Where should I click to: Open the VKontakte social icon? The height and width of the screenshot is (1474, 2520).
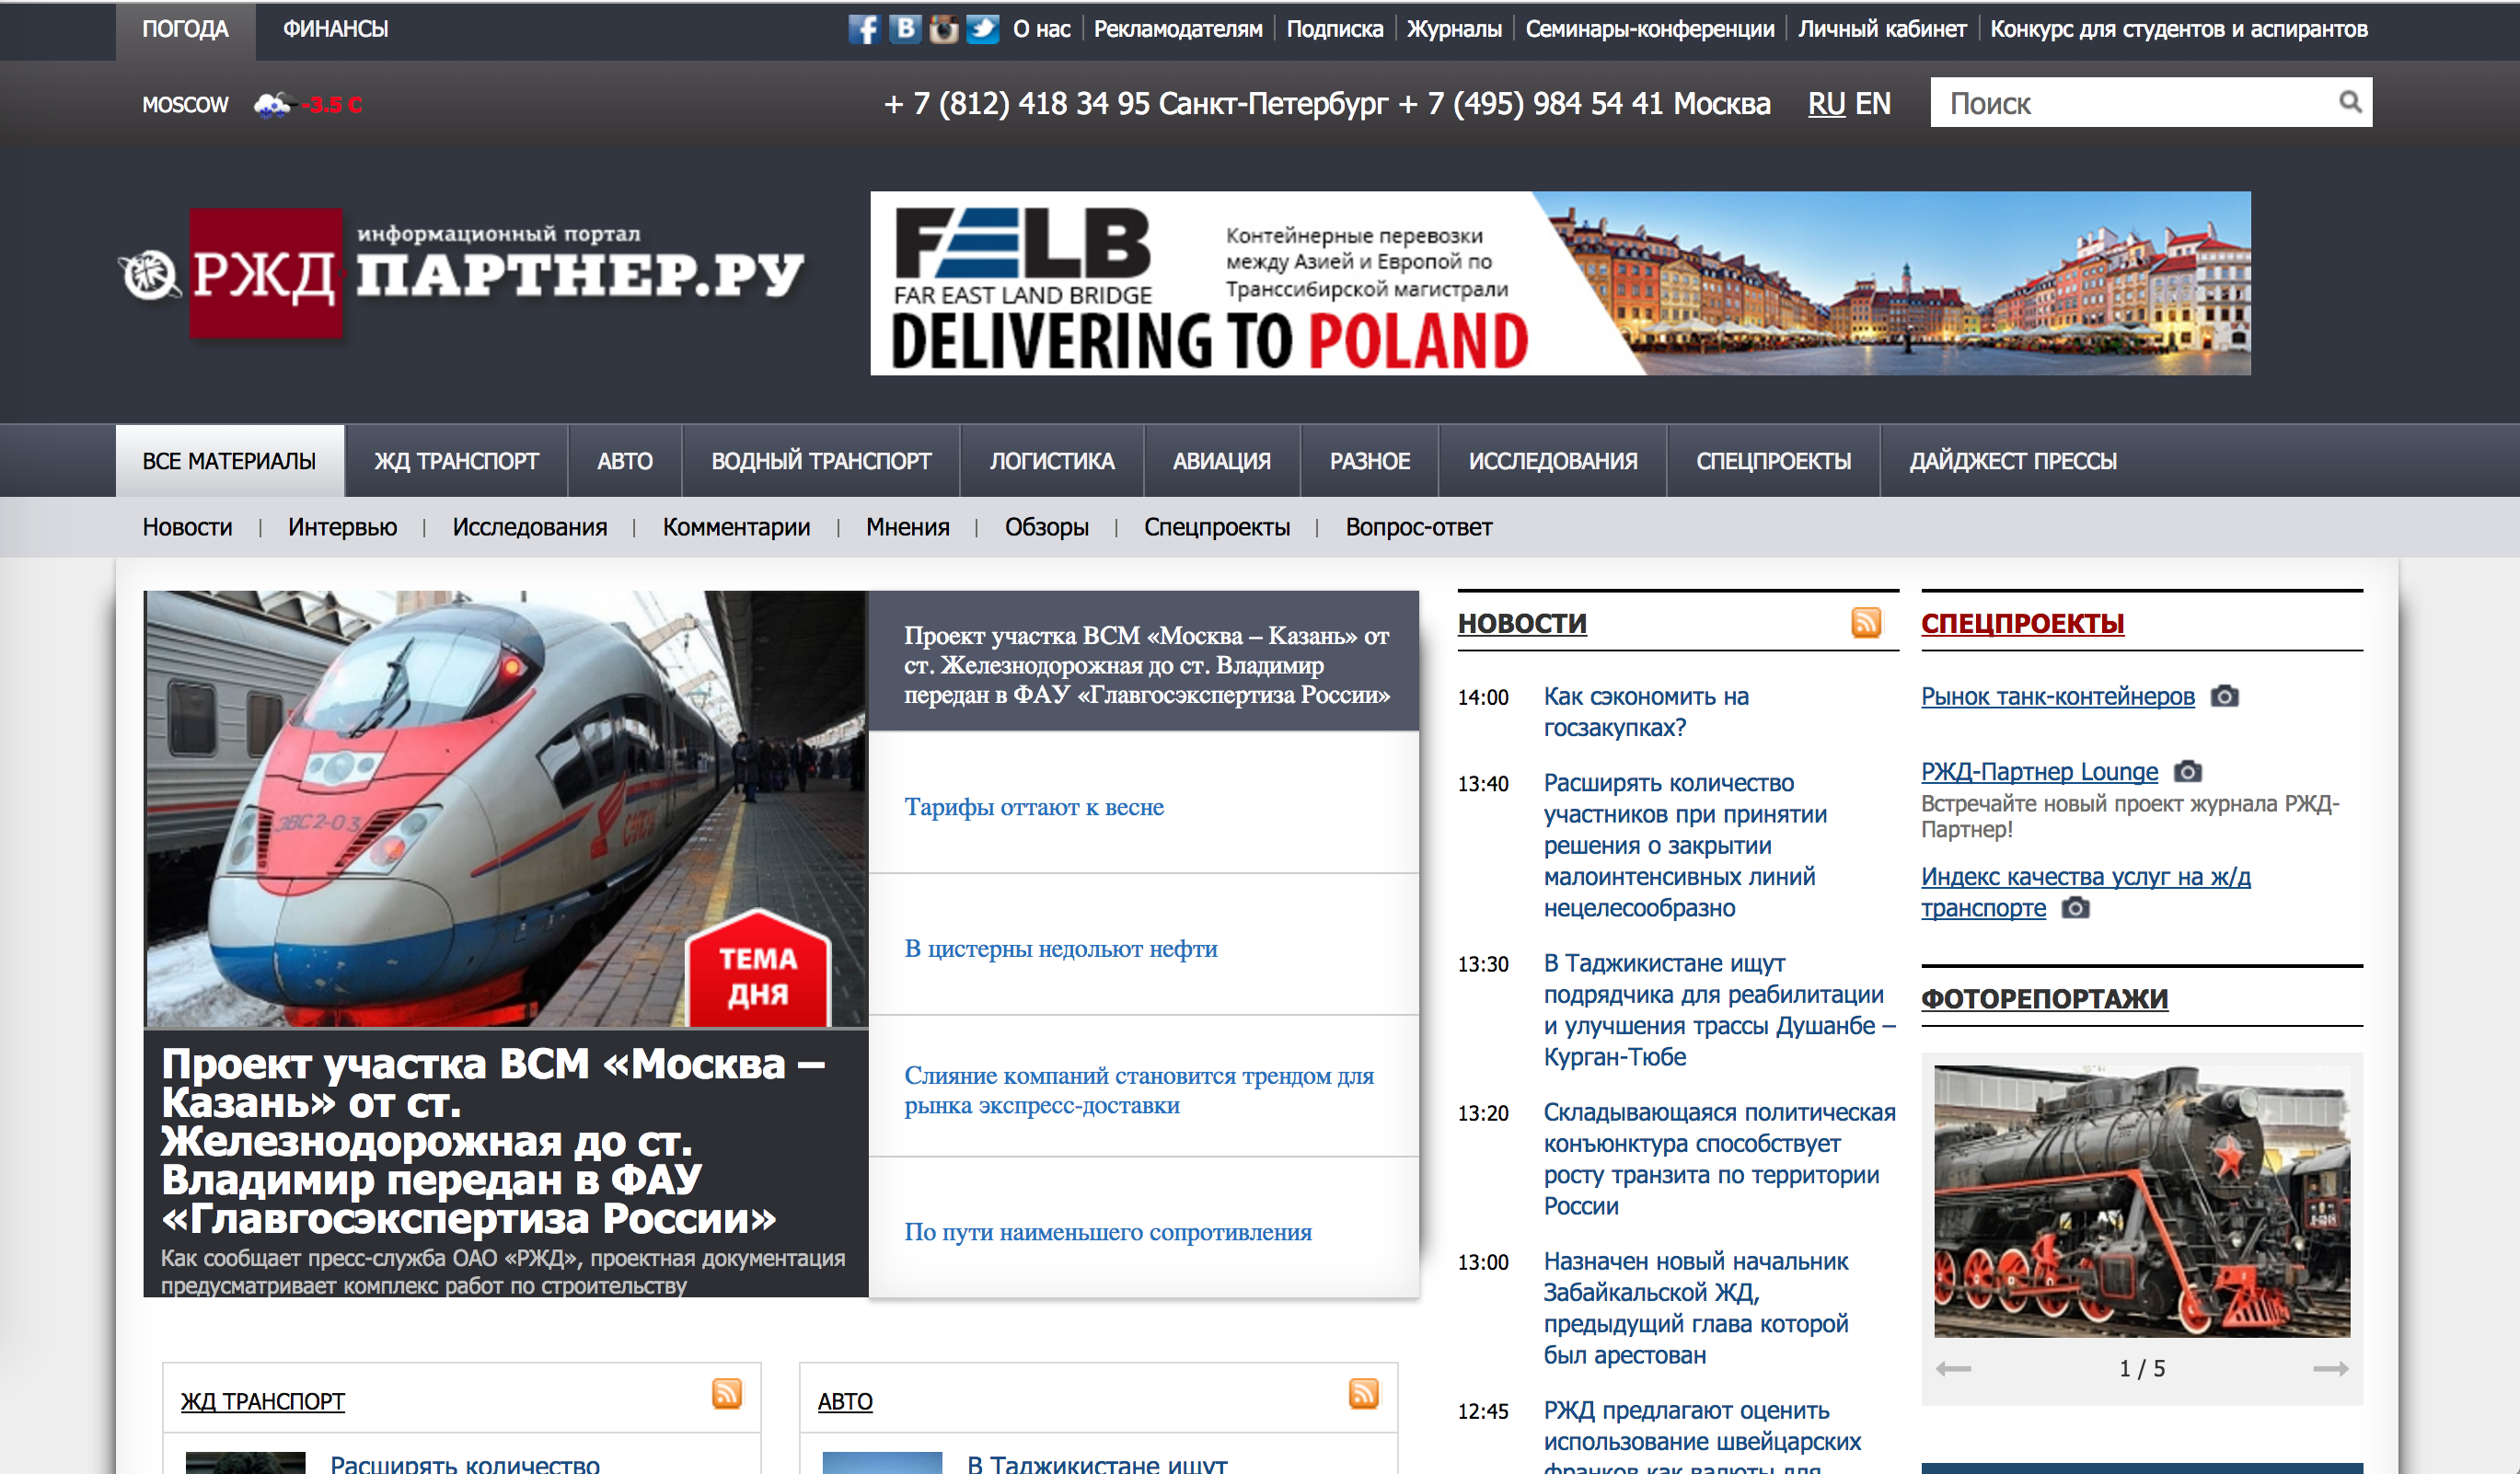pos(904,29)
